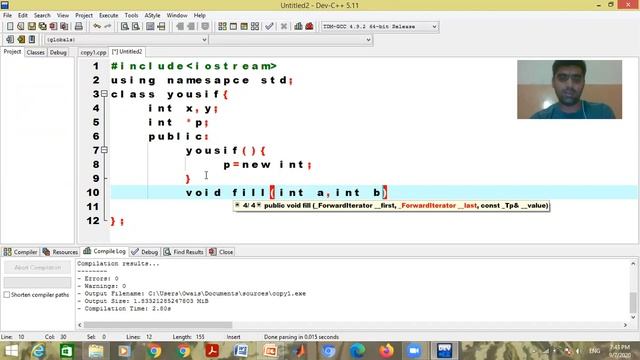Viewport: 640px width, 360px height.
Task: Click the Goto Bookmark icon in second toolbar
Action: click(32, 40)
